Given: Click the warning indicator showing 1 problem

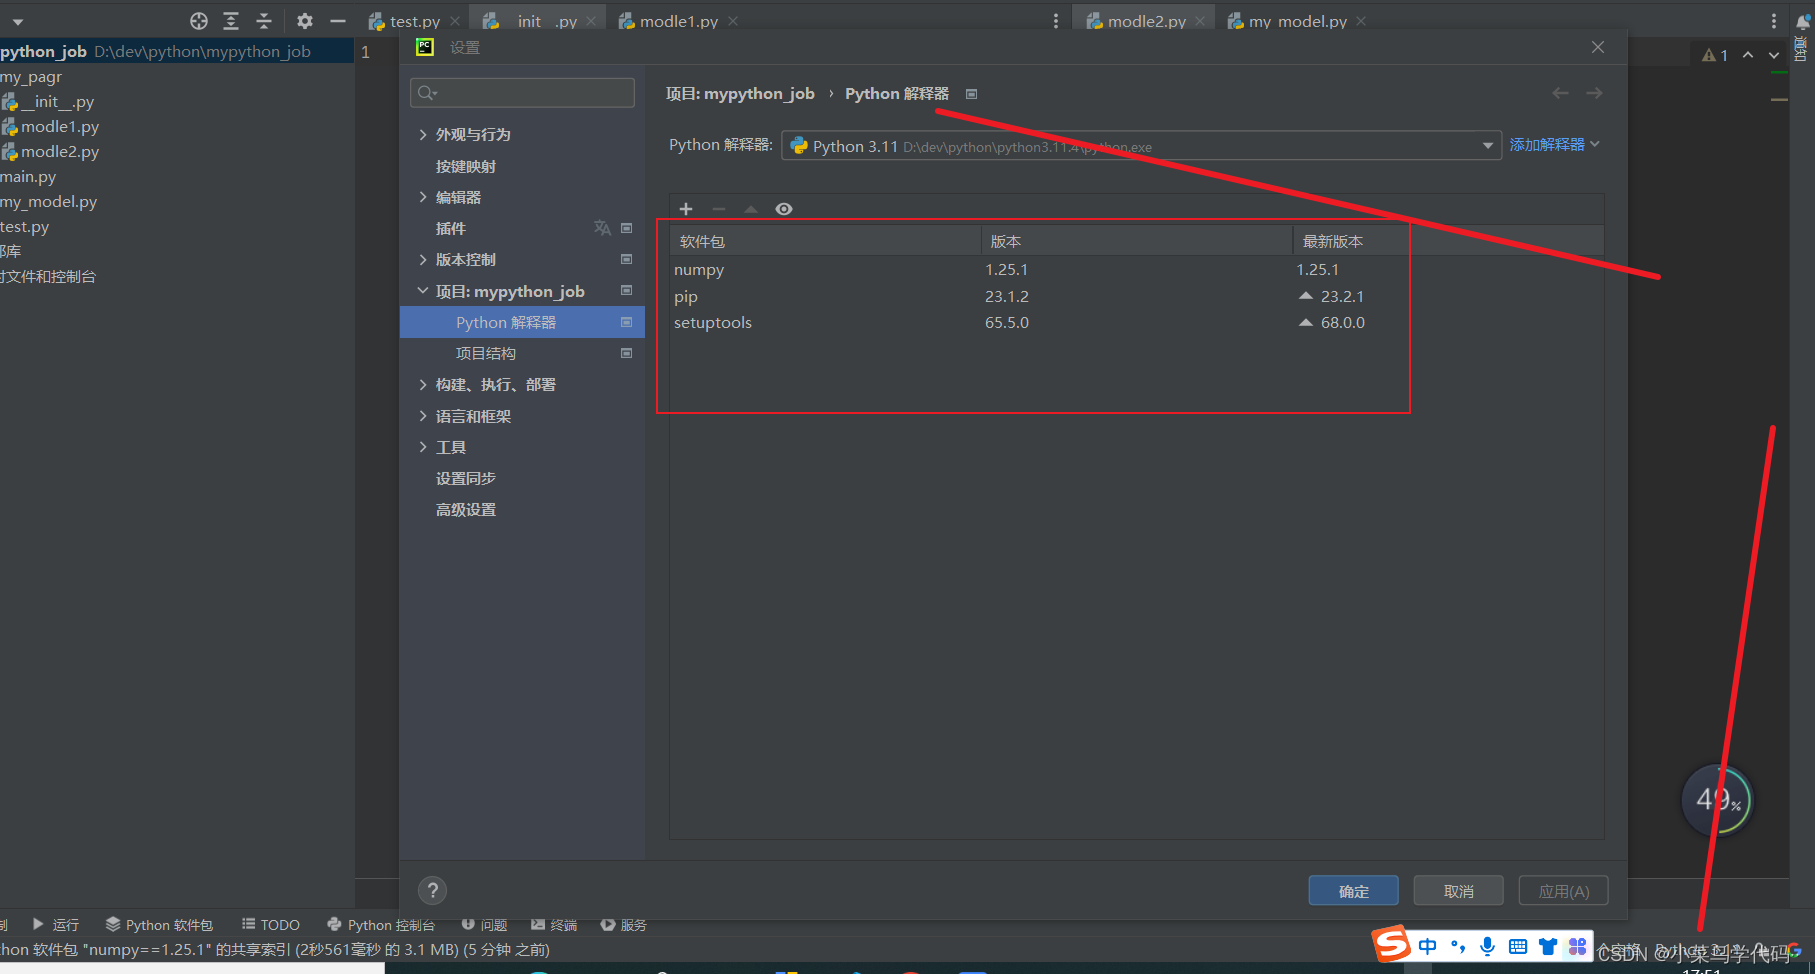Looking at the screenshot, I should point(1715,55).
